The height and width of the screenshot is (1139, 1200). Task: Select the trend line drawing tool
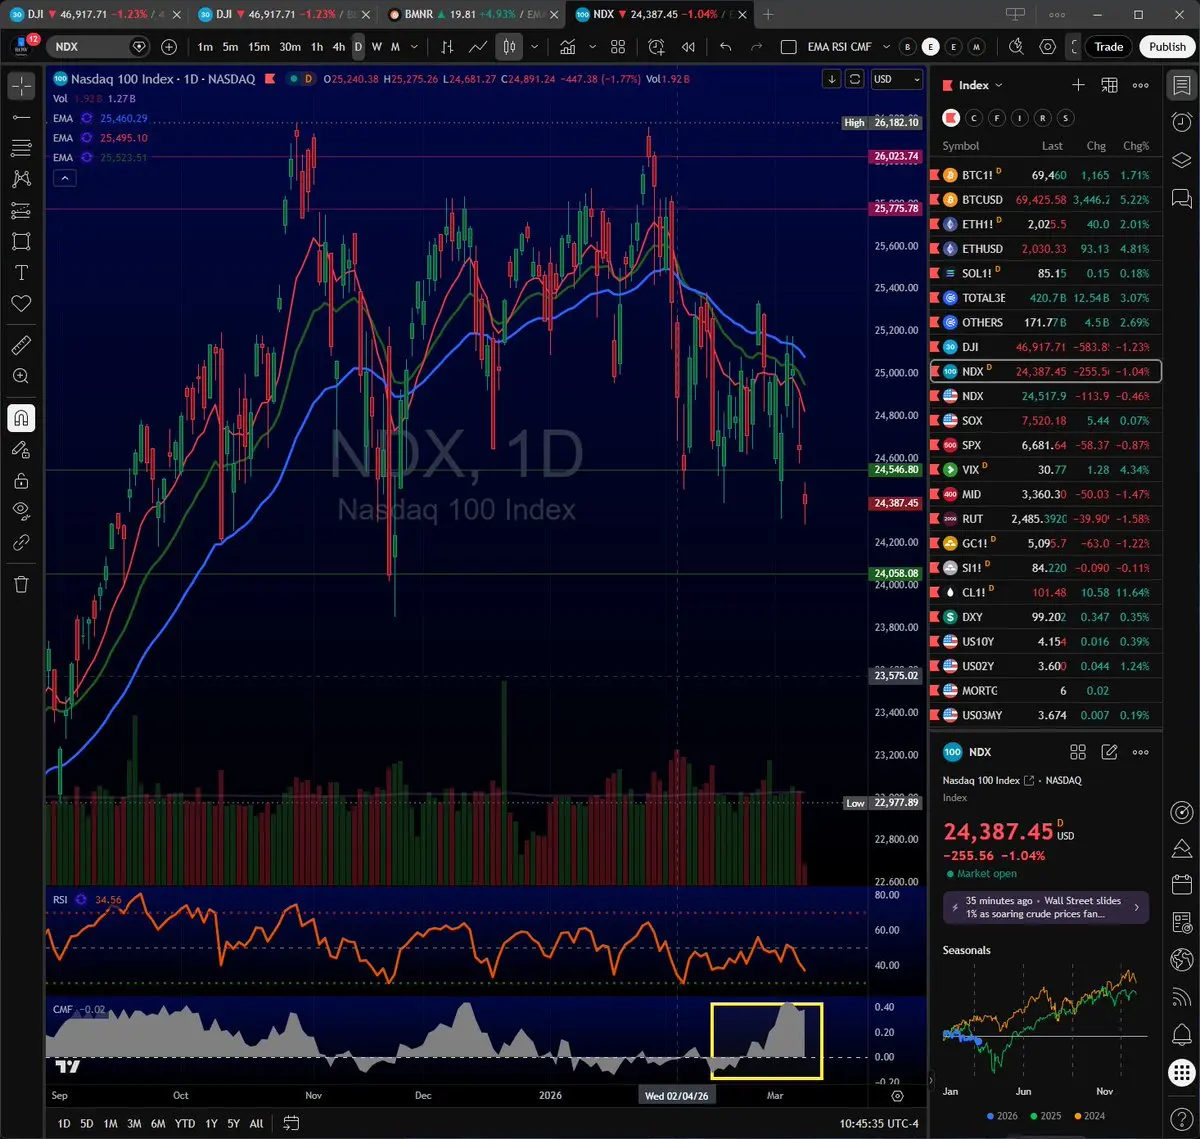pyautogui.click(x=21, y=118)
